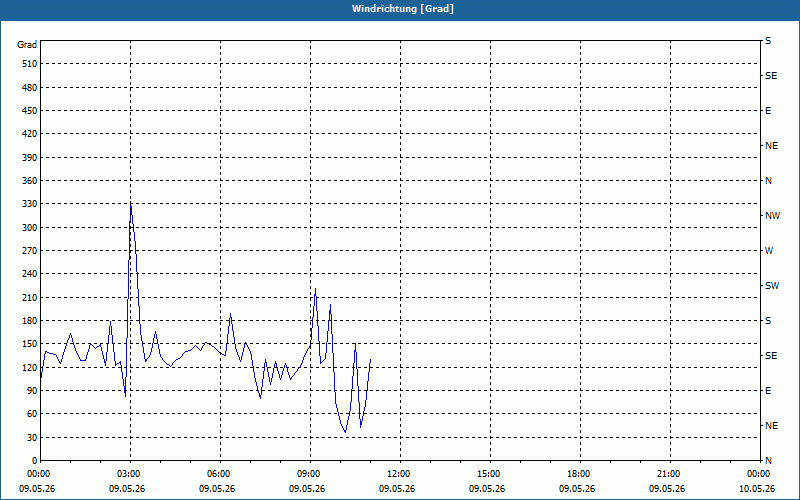Click the SW compass label
Screen dimensions: 800x500
point(772,286)
